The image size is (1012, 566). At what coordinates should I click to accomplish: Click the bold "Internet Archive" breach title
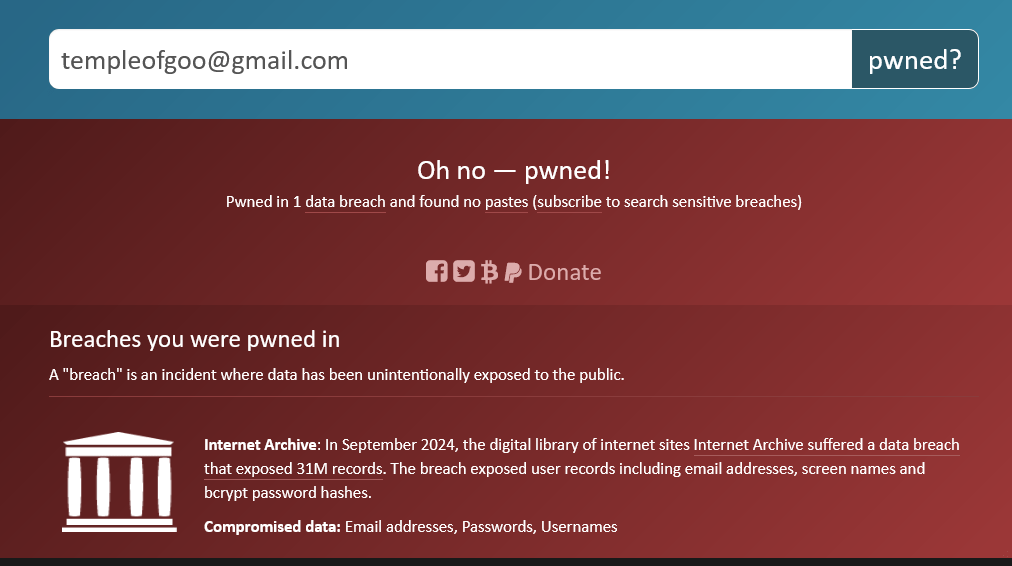click(261, 445)
